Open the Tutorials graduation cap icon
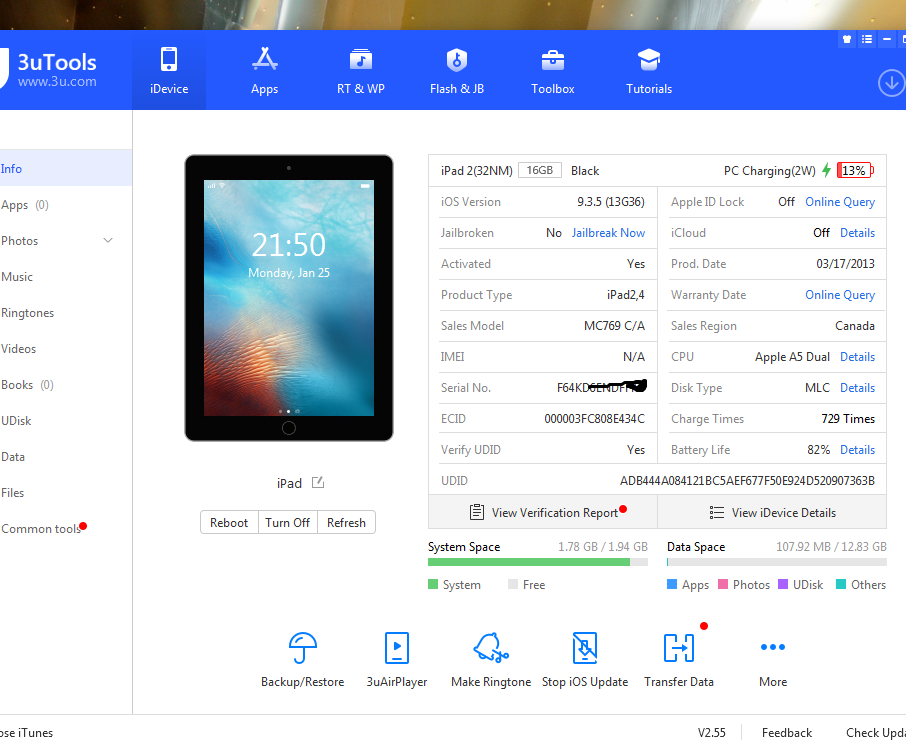Screen dimensions: 906x740 pos(649,60)
